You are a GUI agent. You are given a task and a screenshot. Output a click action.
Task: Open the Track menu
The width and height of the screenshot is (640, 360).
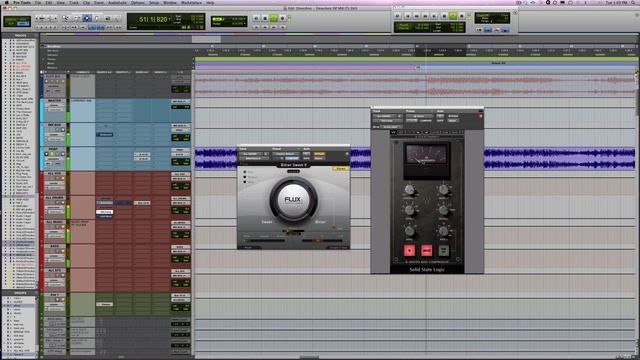tap(74, 2)
